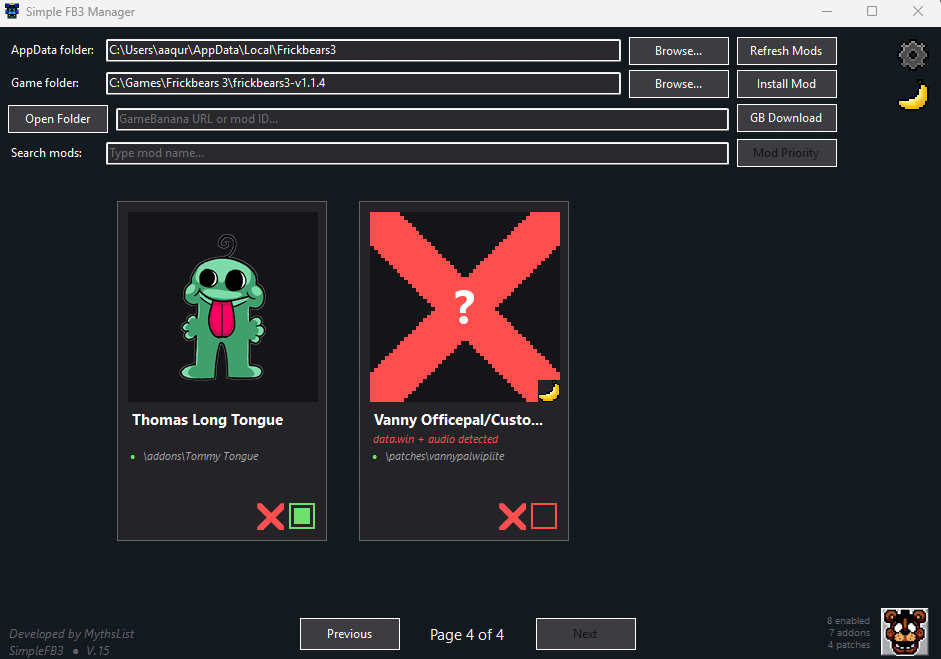This screenshot has height=659, width=941.
Task: Click Mod Priority button
Action: [786, 153]
